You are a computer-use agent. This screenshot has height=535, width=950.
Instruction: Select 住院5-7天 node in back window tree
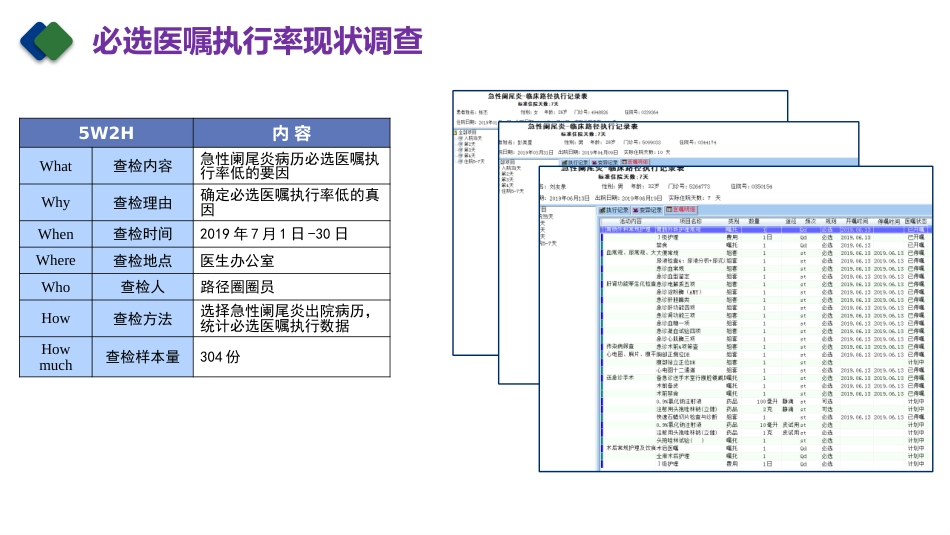[x=472, y=162]
